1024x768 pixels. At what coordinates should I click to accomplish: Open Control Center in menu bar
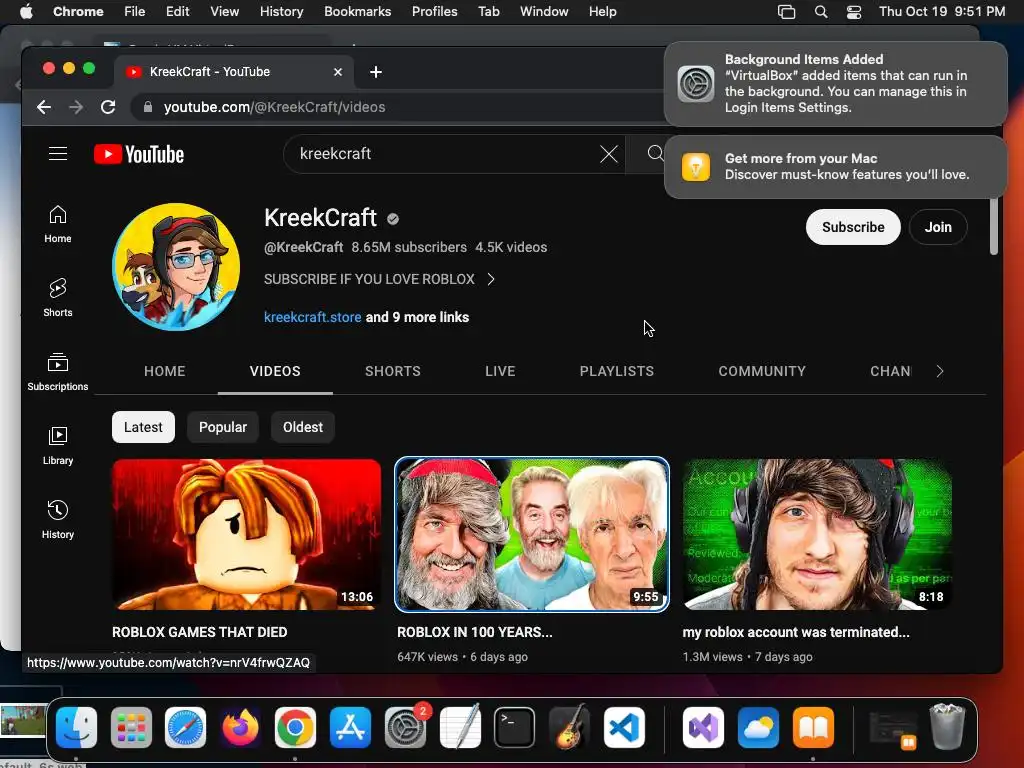(854, 12)
